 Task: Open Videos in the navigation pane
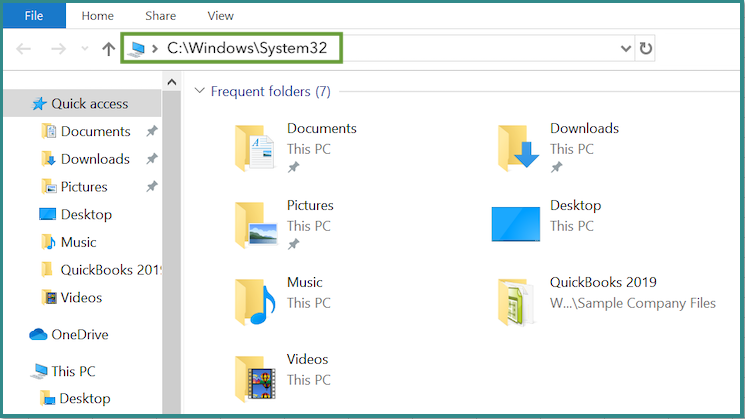81,297
